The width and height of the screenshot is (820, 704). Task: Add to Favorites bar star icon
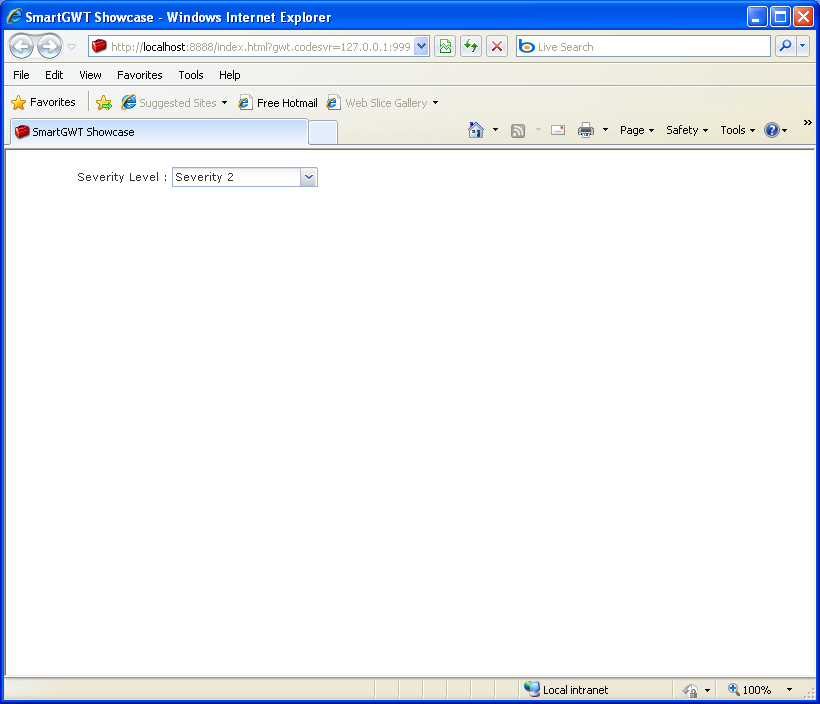(104, 103)
